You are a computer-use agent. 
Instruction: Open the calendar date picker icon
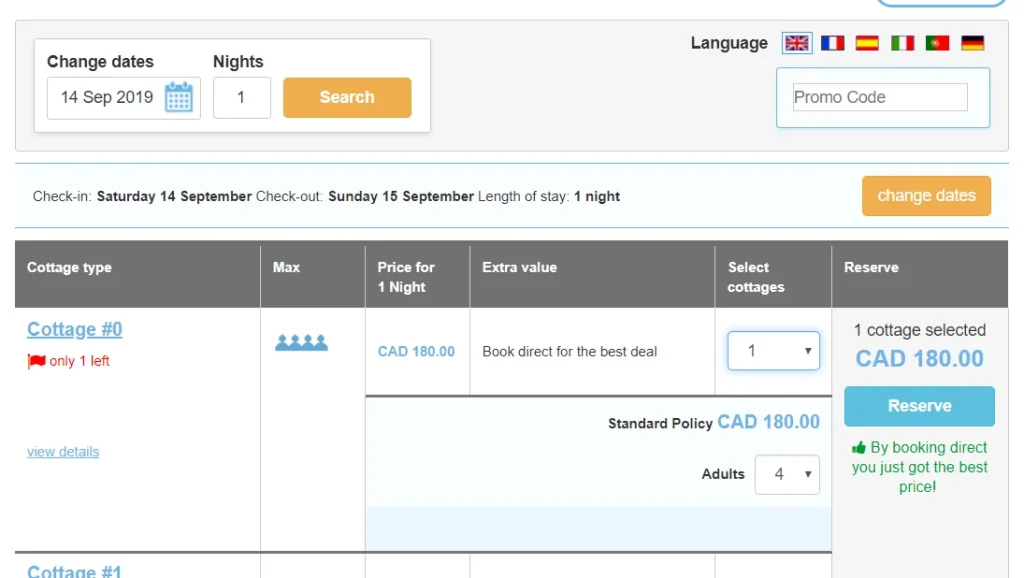tap(178, 97)
